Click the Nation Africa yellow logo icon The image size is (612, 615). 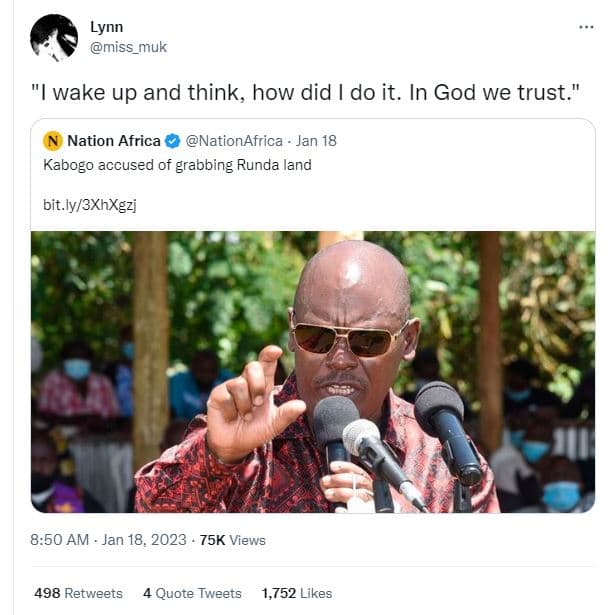click(x=53, y=141)
